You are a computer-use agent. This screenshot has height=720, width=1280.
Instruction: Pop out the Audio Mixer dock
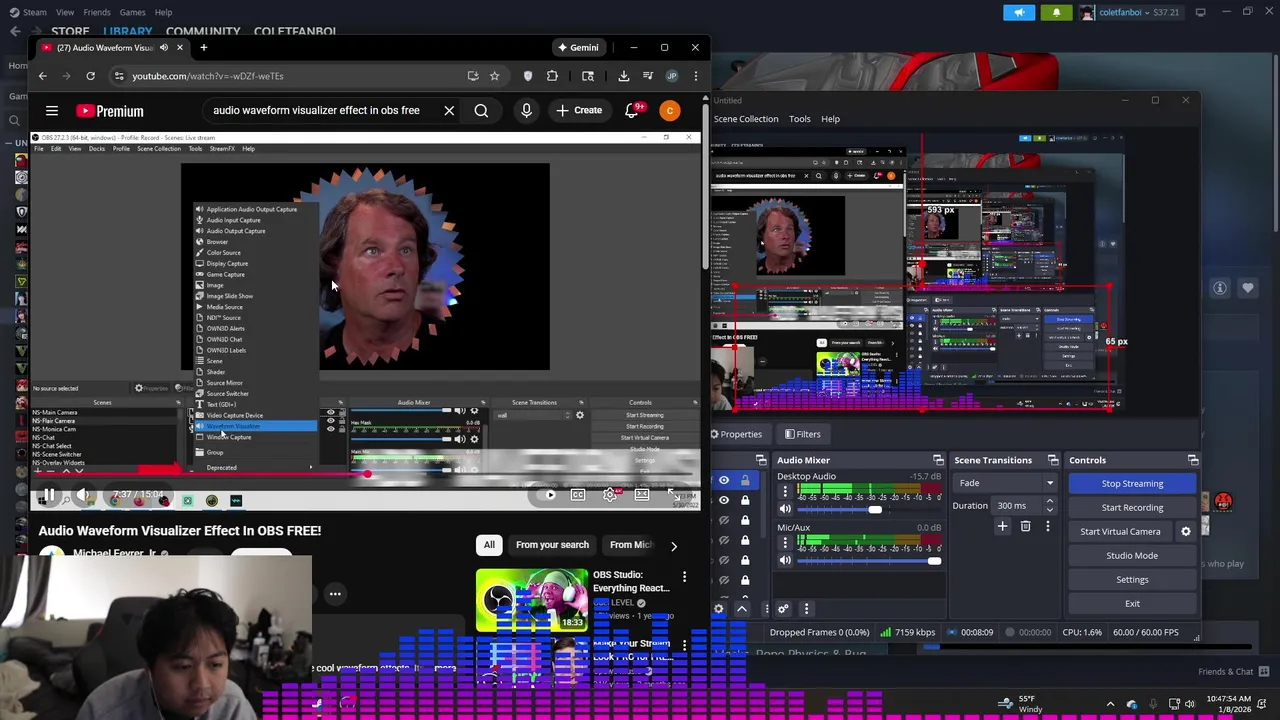(x=940, y=460)
